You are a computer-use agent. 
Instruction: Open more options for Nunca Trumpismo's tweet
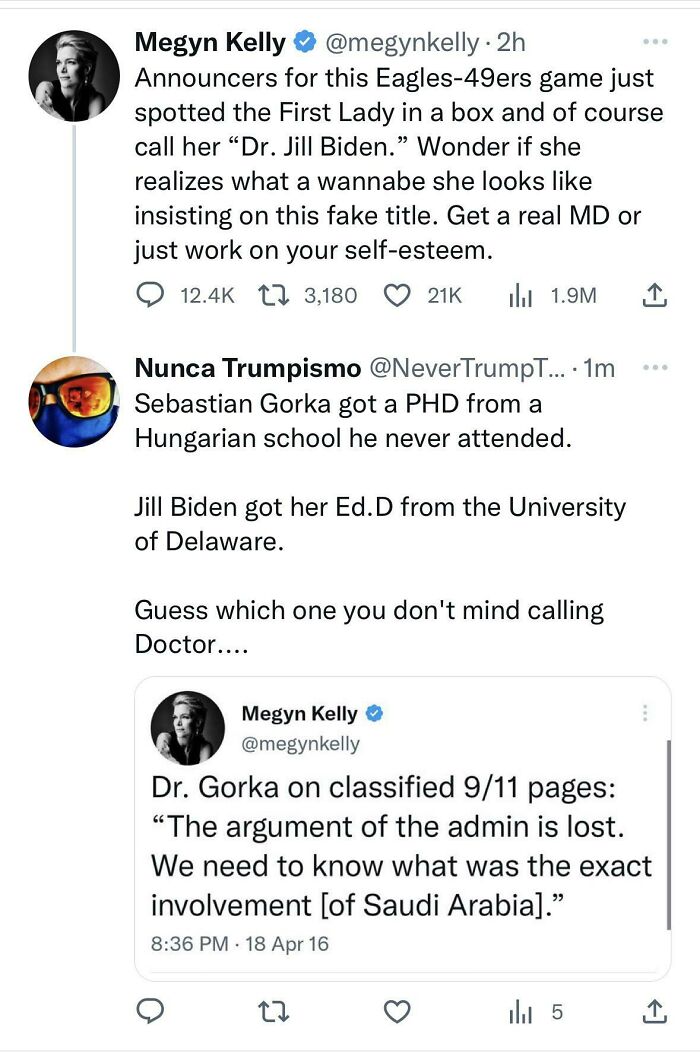tap(655, 367)
